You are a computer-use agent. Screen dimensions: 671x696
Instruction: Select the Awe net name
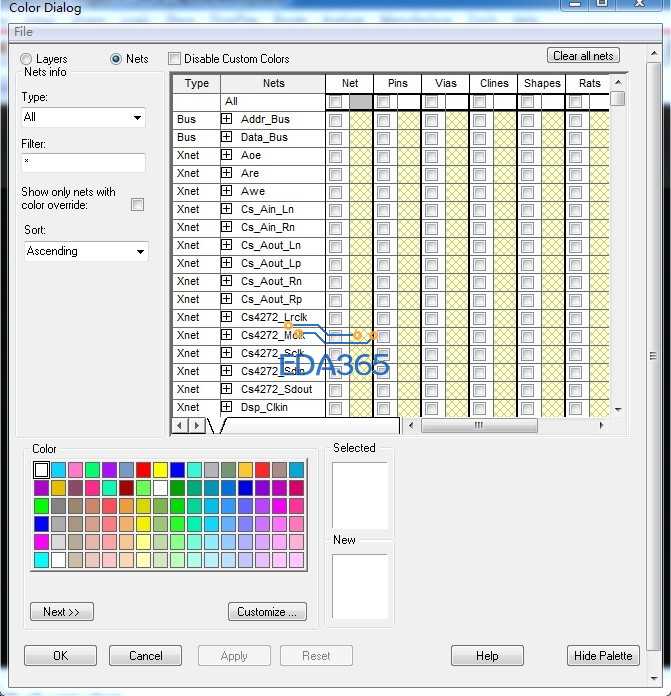[253, 191]
